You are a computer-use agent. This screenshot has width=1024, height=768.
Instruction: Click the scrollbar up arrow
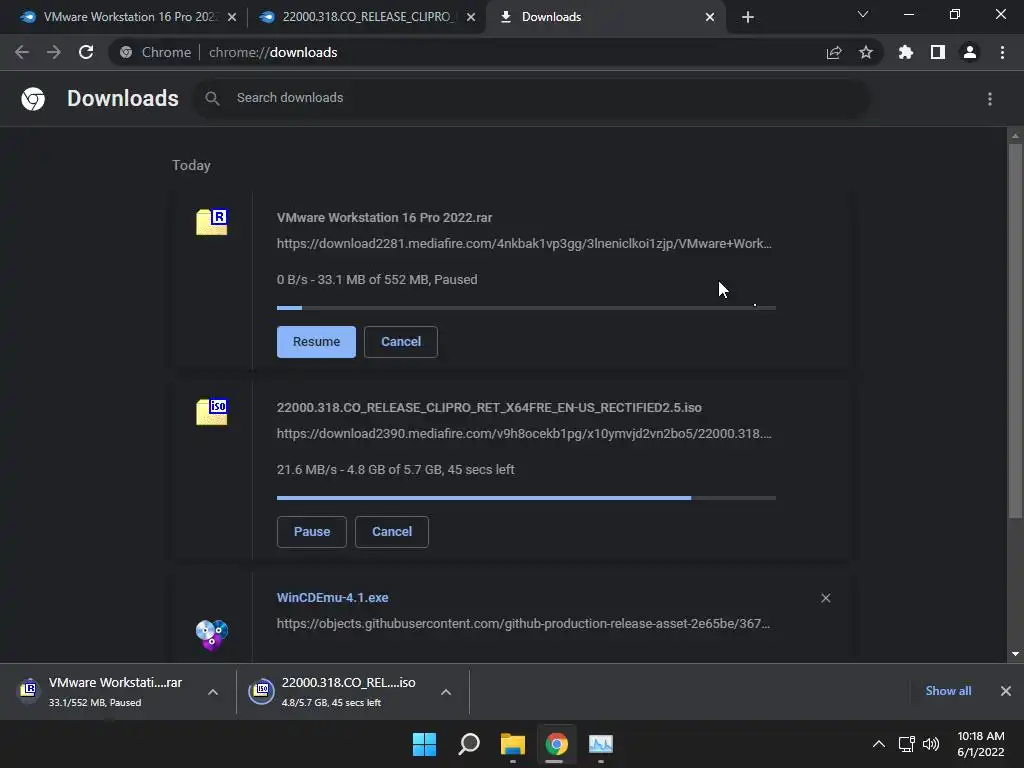[x=1015, y=136]
